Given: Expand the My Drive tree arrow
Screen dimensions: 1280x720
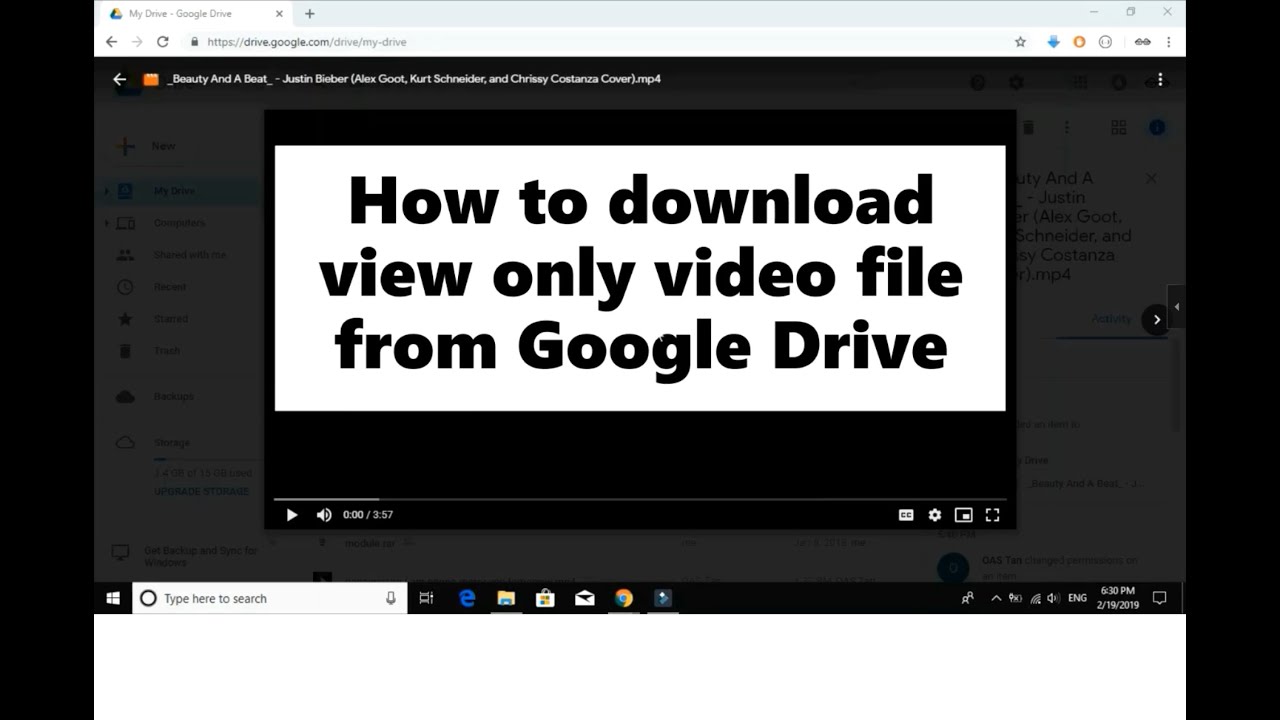Looking at the screenshot, I should click(x=107, y=191).
